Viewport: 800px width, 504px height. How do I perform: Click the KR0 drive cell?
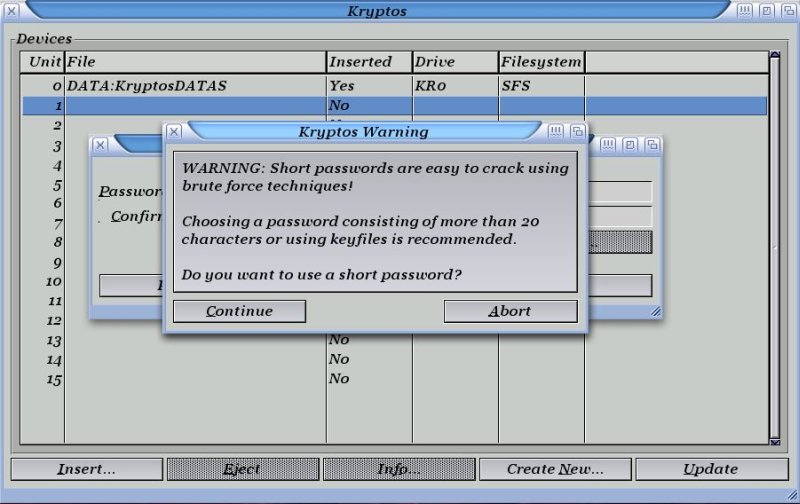click(431, 86)
